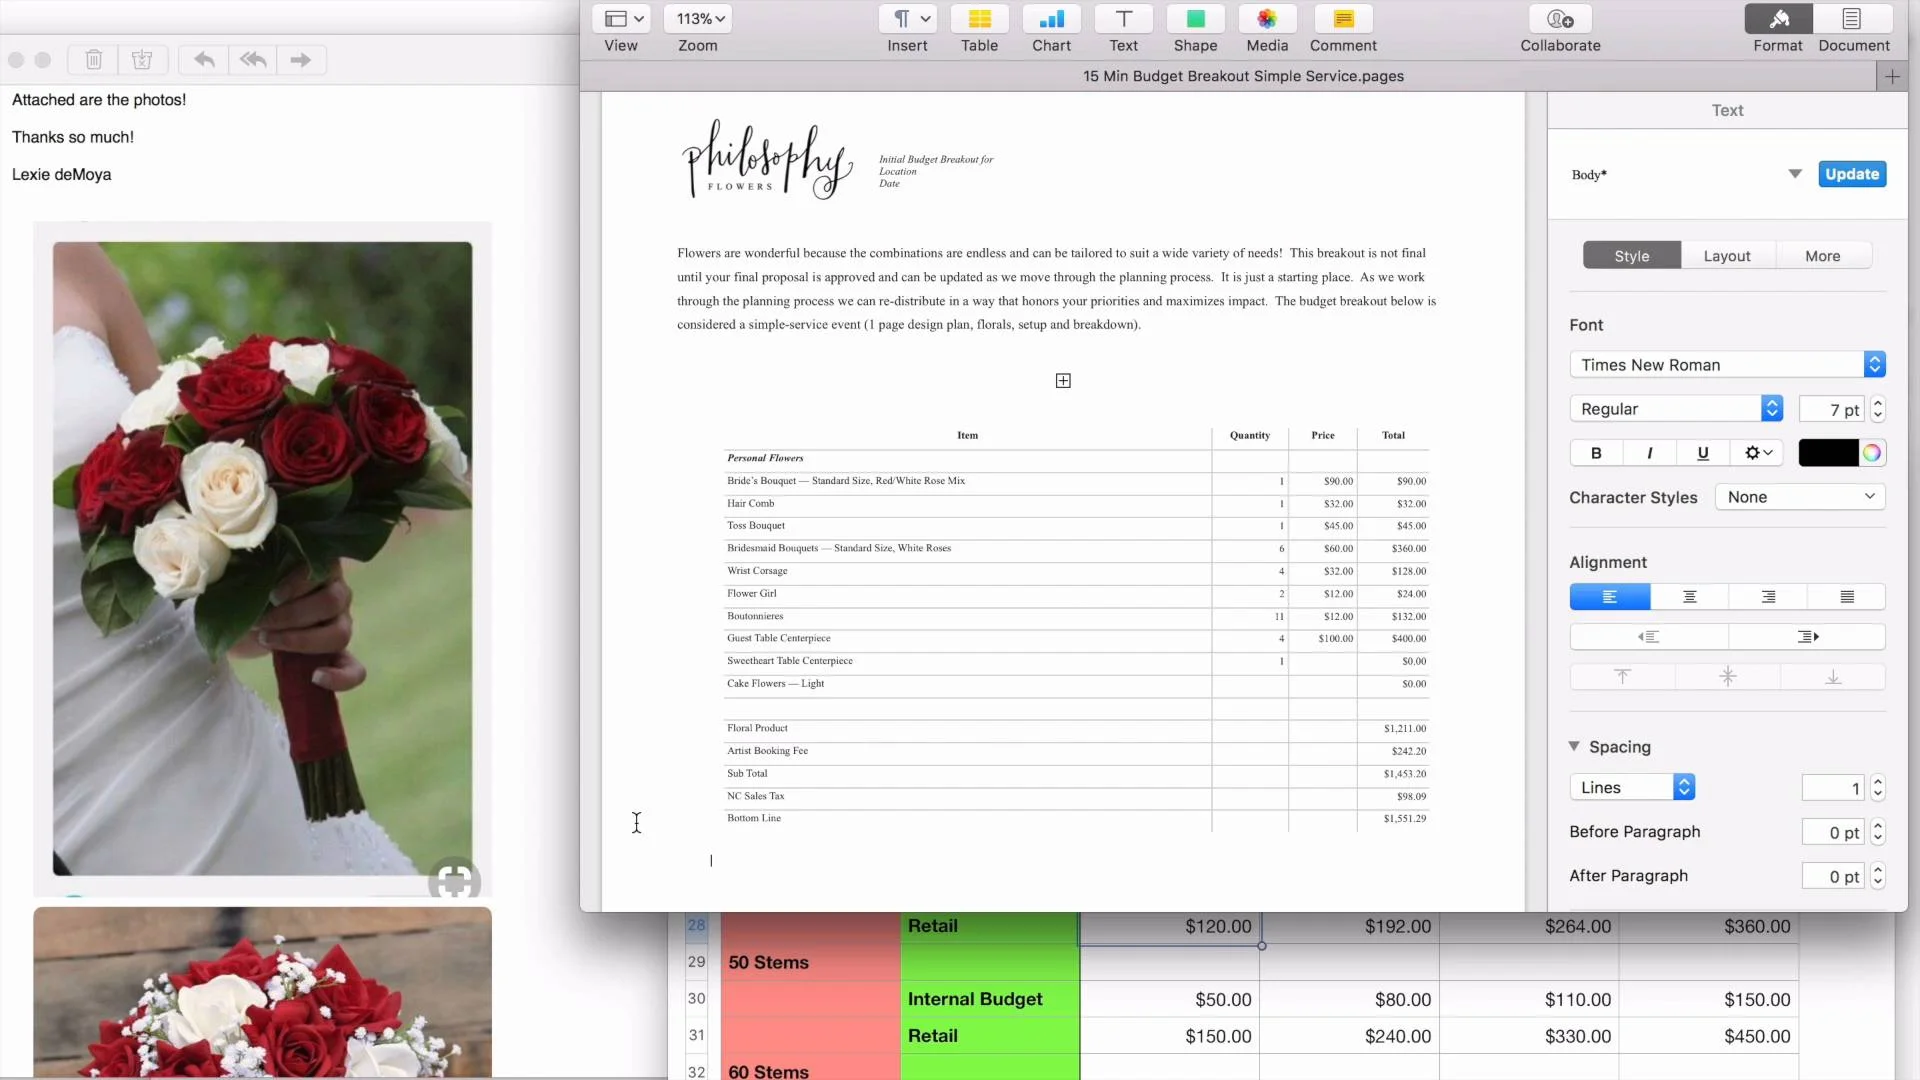Click the Table toolbar icon
This screenshot has height=1080, width=1920.
click(979, 20)
